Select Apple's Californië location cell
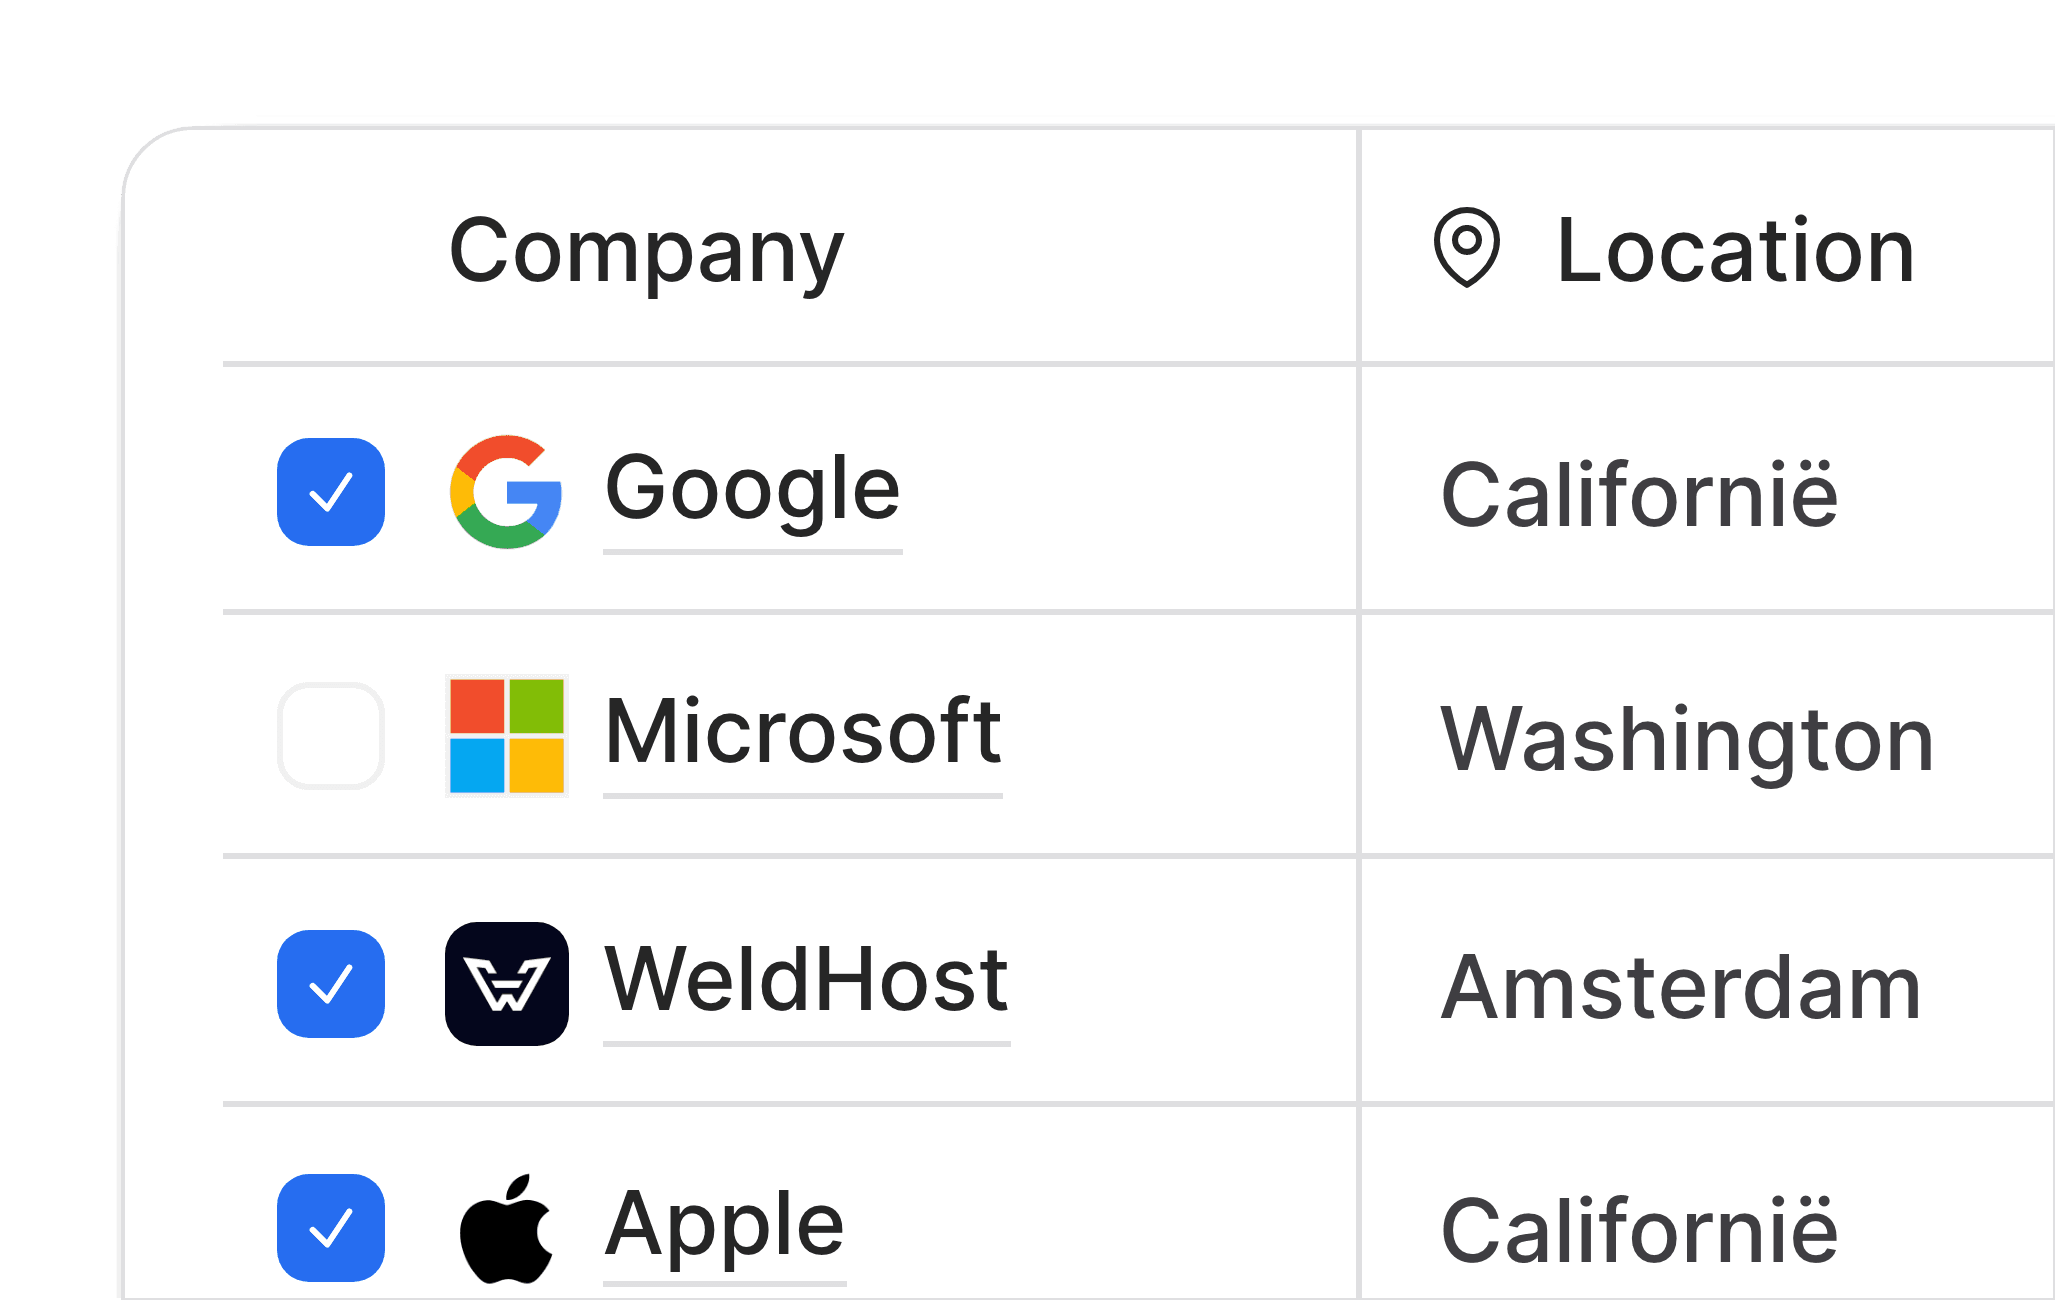This screenshot has height=1300, width=2055. coord(1708,1204)
